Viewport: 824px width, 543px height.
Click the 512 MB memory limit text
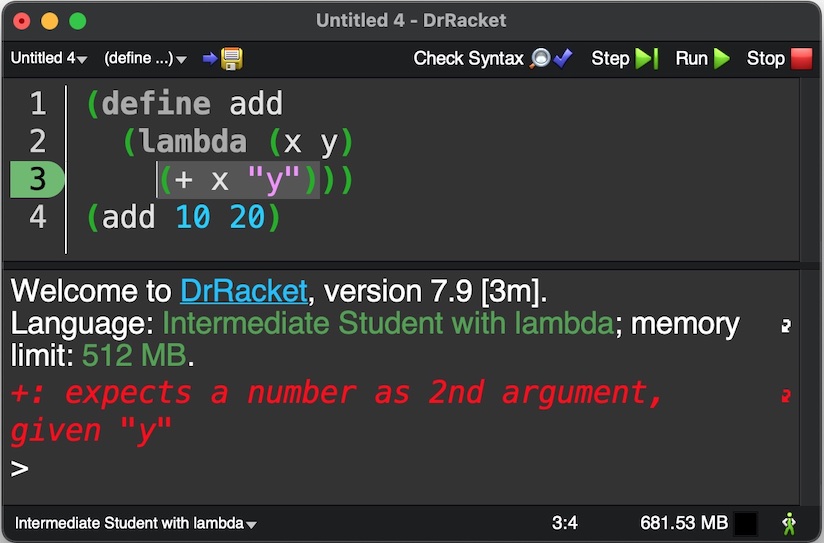coord(134,355)
